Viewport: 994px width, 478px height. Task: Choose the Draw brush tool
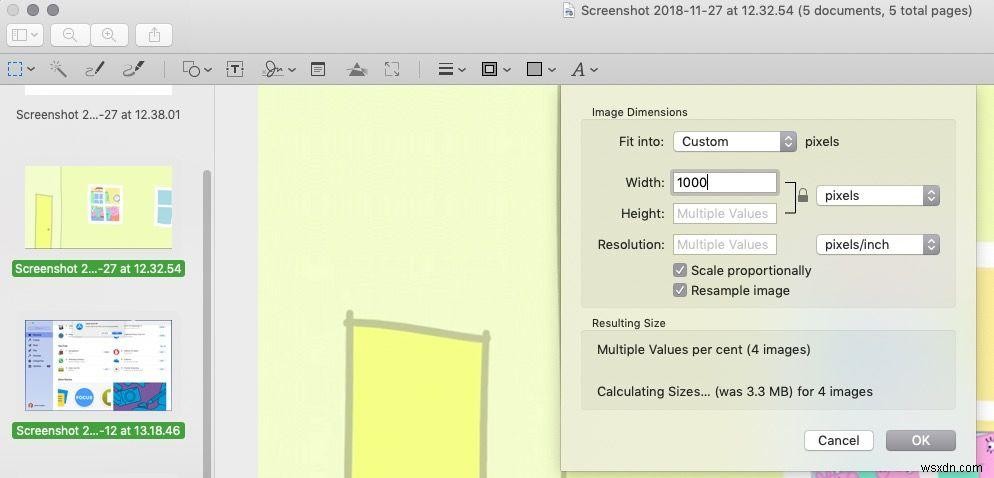[133, 69]
